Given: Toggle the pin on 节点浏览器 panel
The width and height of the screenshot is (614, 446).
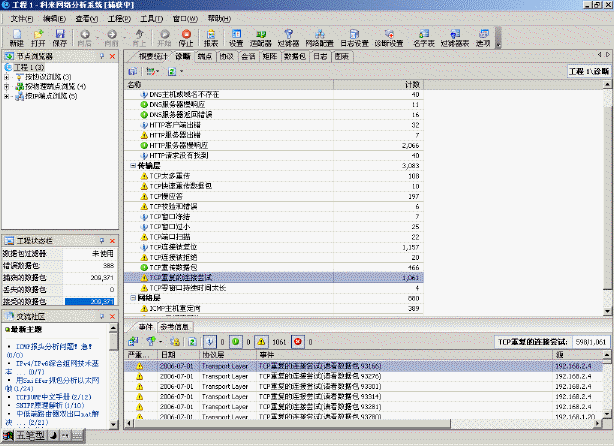Looking at the screenshot, I should 102,56.
